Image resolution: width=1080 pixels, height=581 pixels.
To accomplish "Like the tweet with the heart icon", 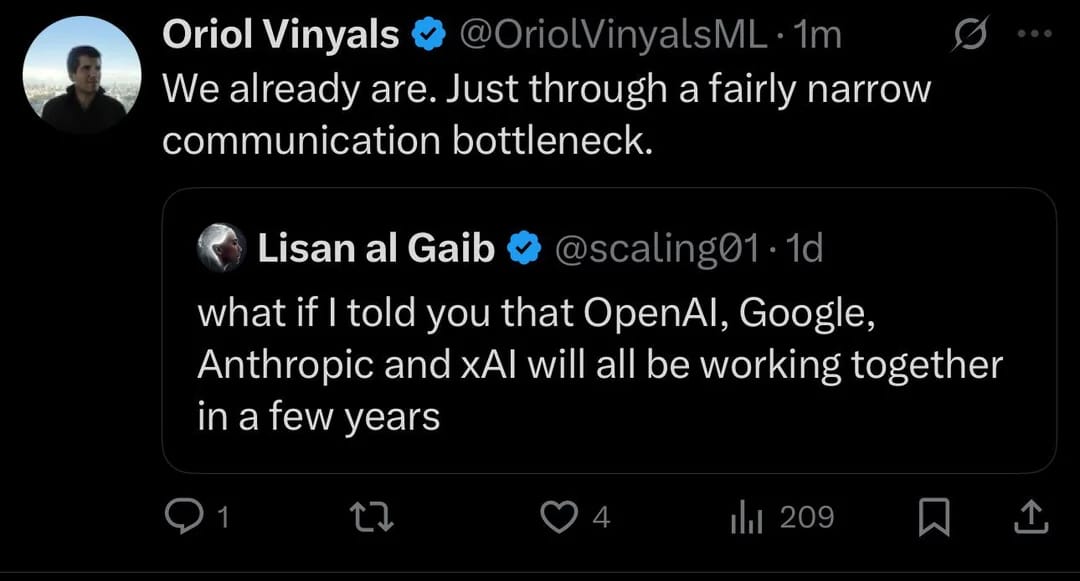I will point(559,517).
